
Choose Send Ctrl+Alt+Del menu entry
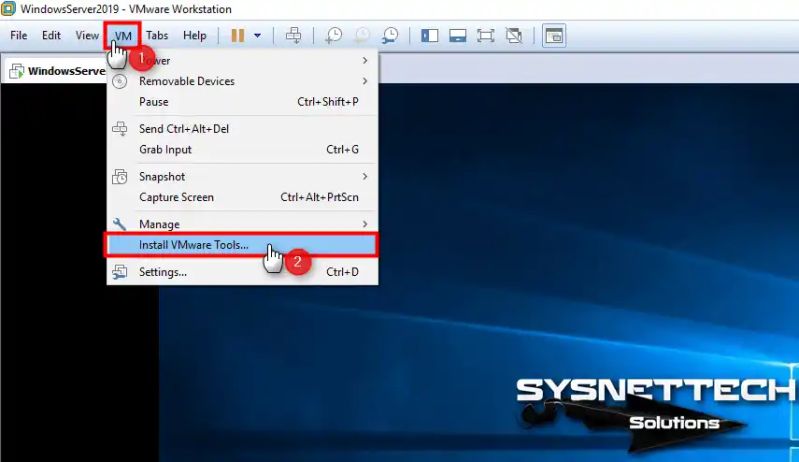click(243, 129)
